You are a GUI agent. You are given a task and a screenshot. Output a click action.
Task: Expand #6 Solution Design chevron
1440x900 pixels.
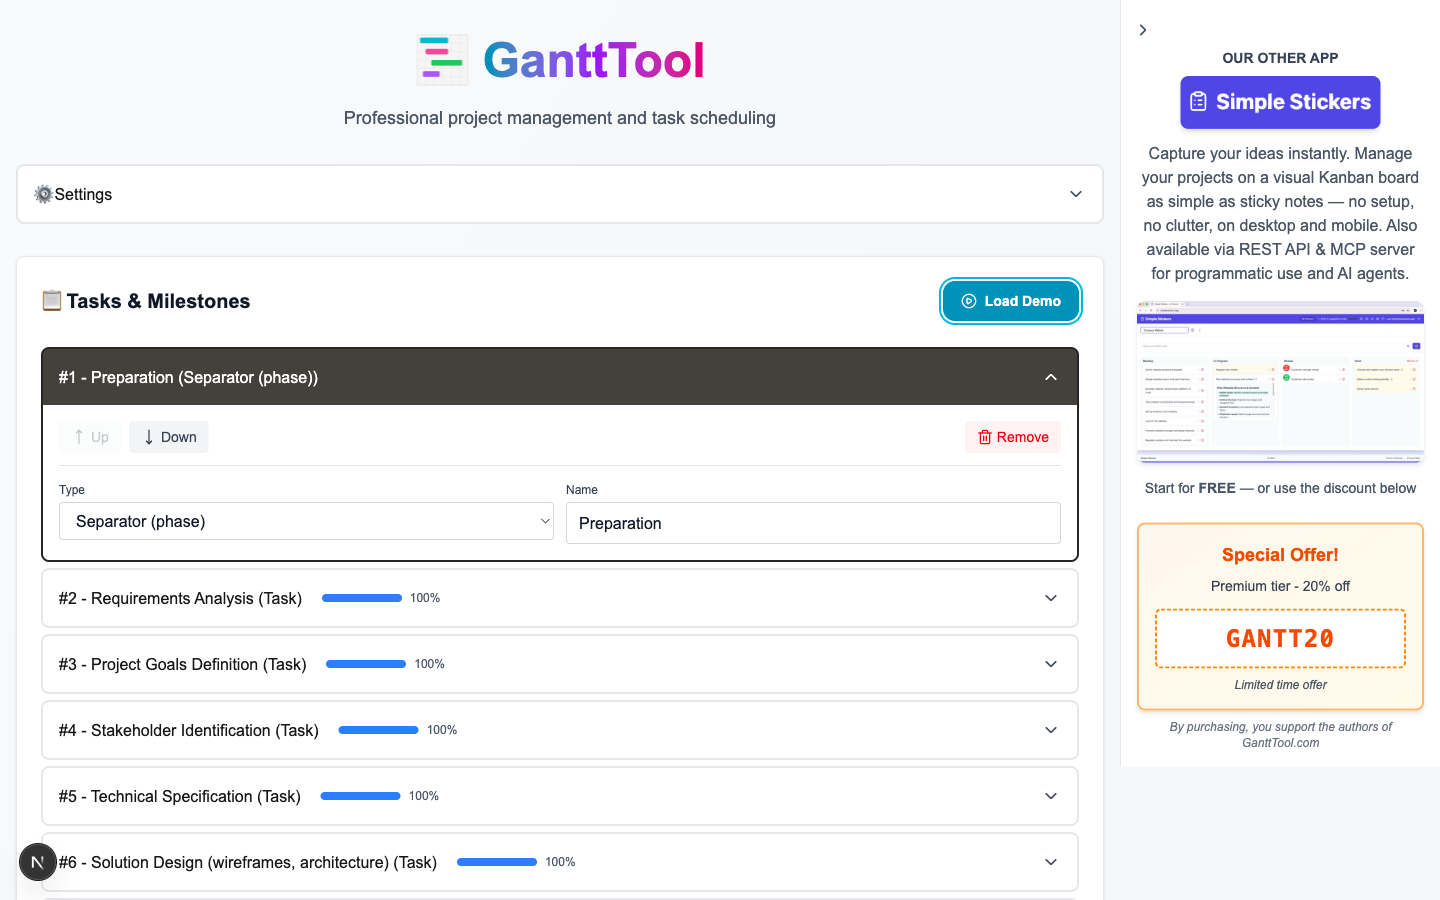pos(1051,862)
